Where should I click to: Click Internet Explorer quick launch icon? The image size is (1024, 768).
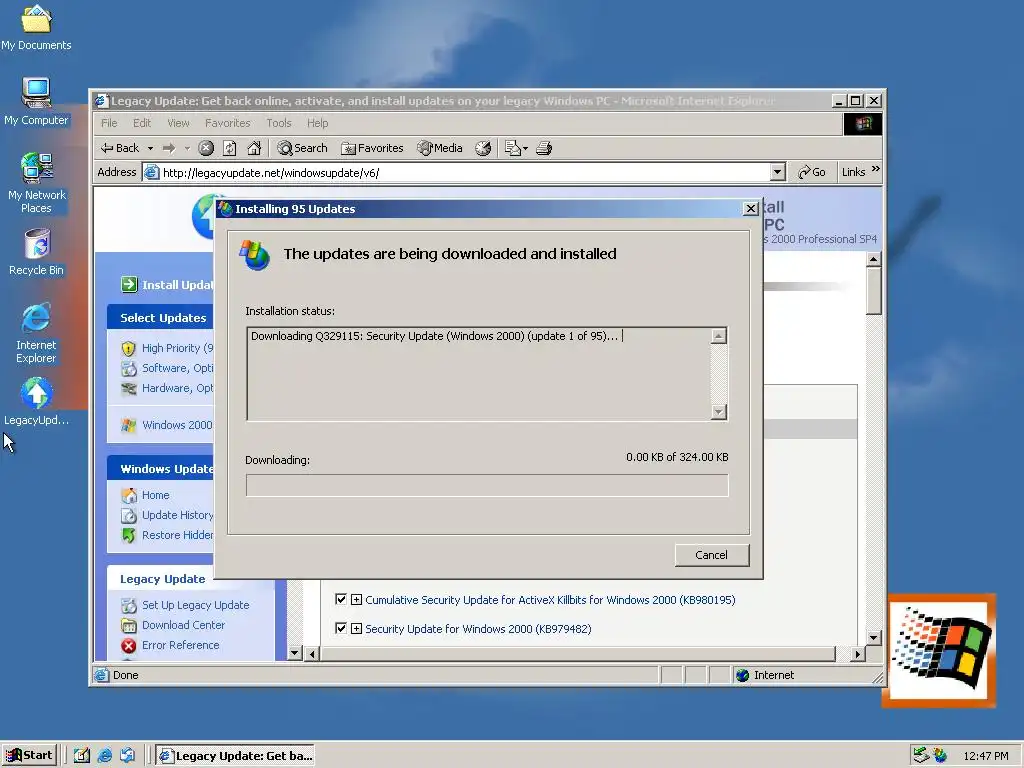[104, 756]
